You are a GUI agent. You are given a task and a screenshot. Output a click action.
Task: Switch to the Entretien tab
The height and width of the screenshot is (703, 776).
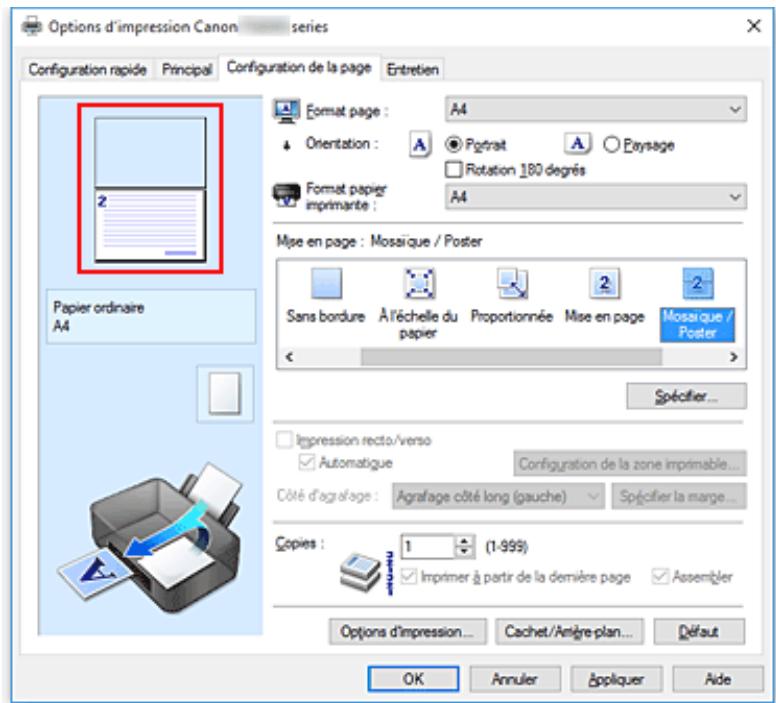tap(412, 69)
